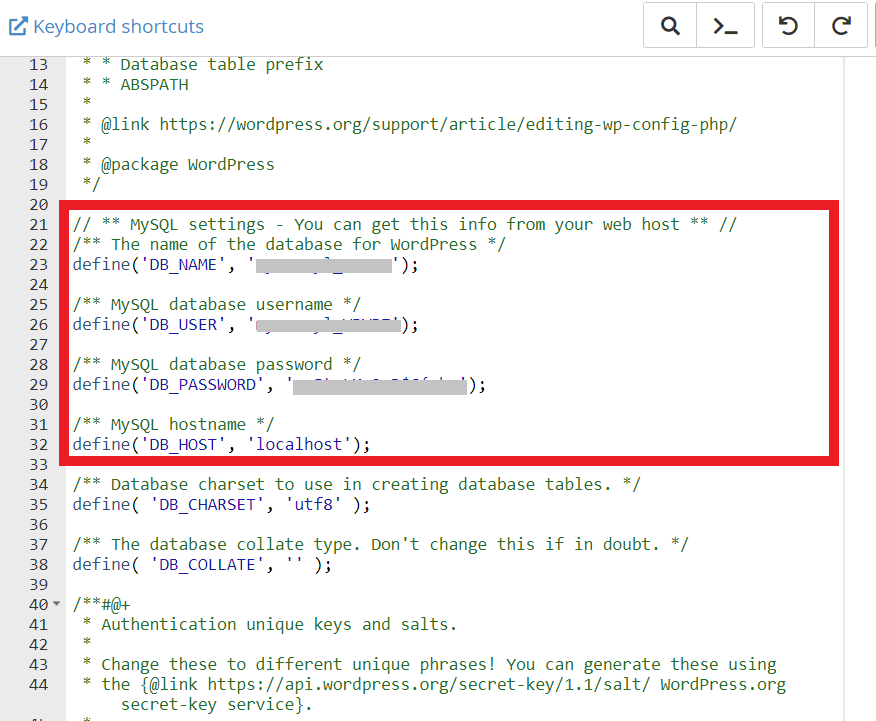
Task: Place cursor on 'localhost' value
Action: pyautogui.click(x=299, y=445)
